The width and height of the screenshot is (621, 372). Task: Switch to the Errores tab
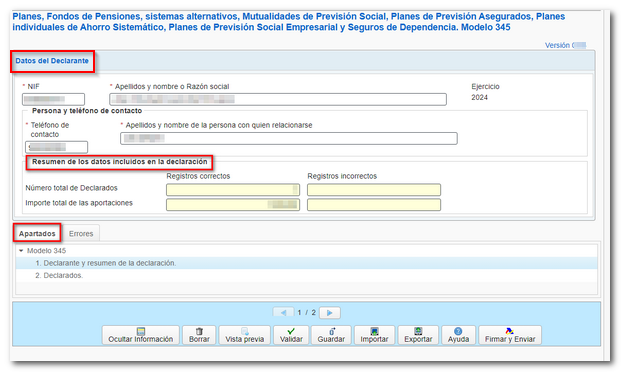pyautogui.click(x=81, y=234)
